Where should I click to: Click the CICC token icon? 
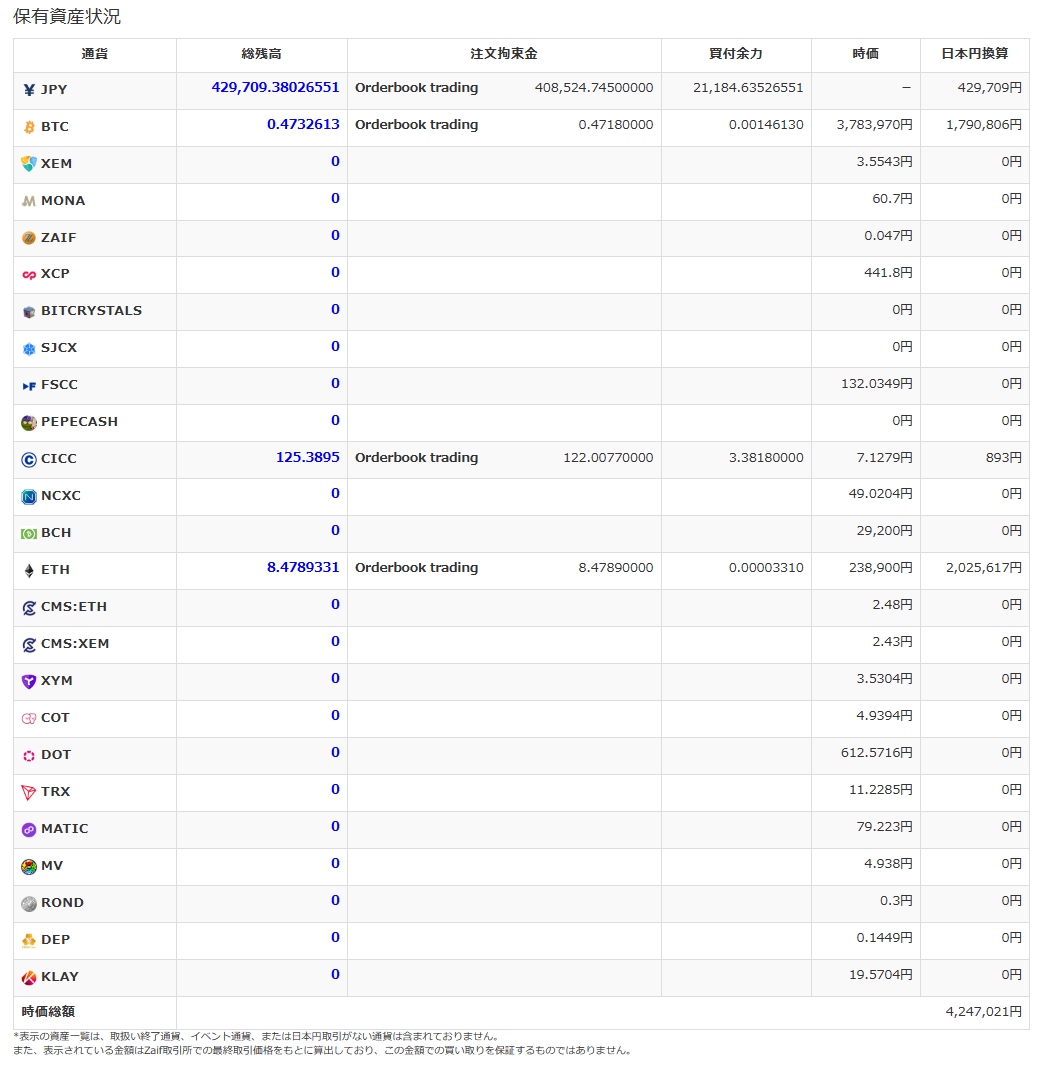click(29, 460)
